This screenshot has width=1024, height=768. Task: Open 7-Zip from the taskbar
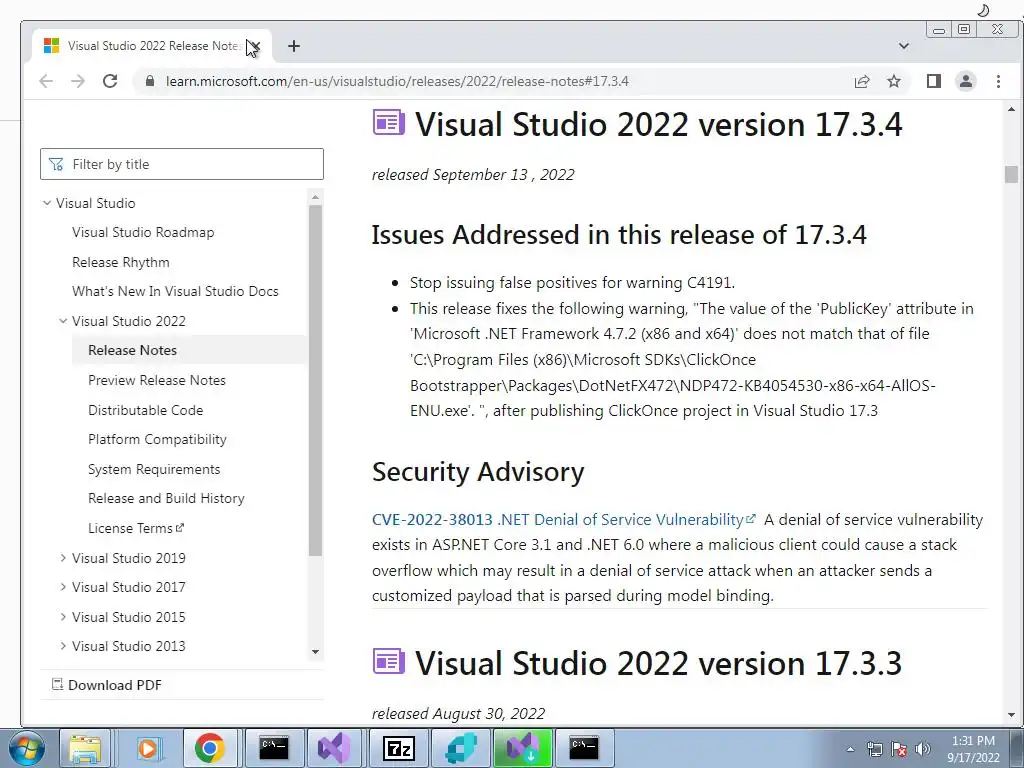tap(398, 748)
